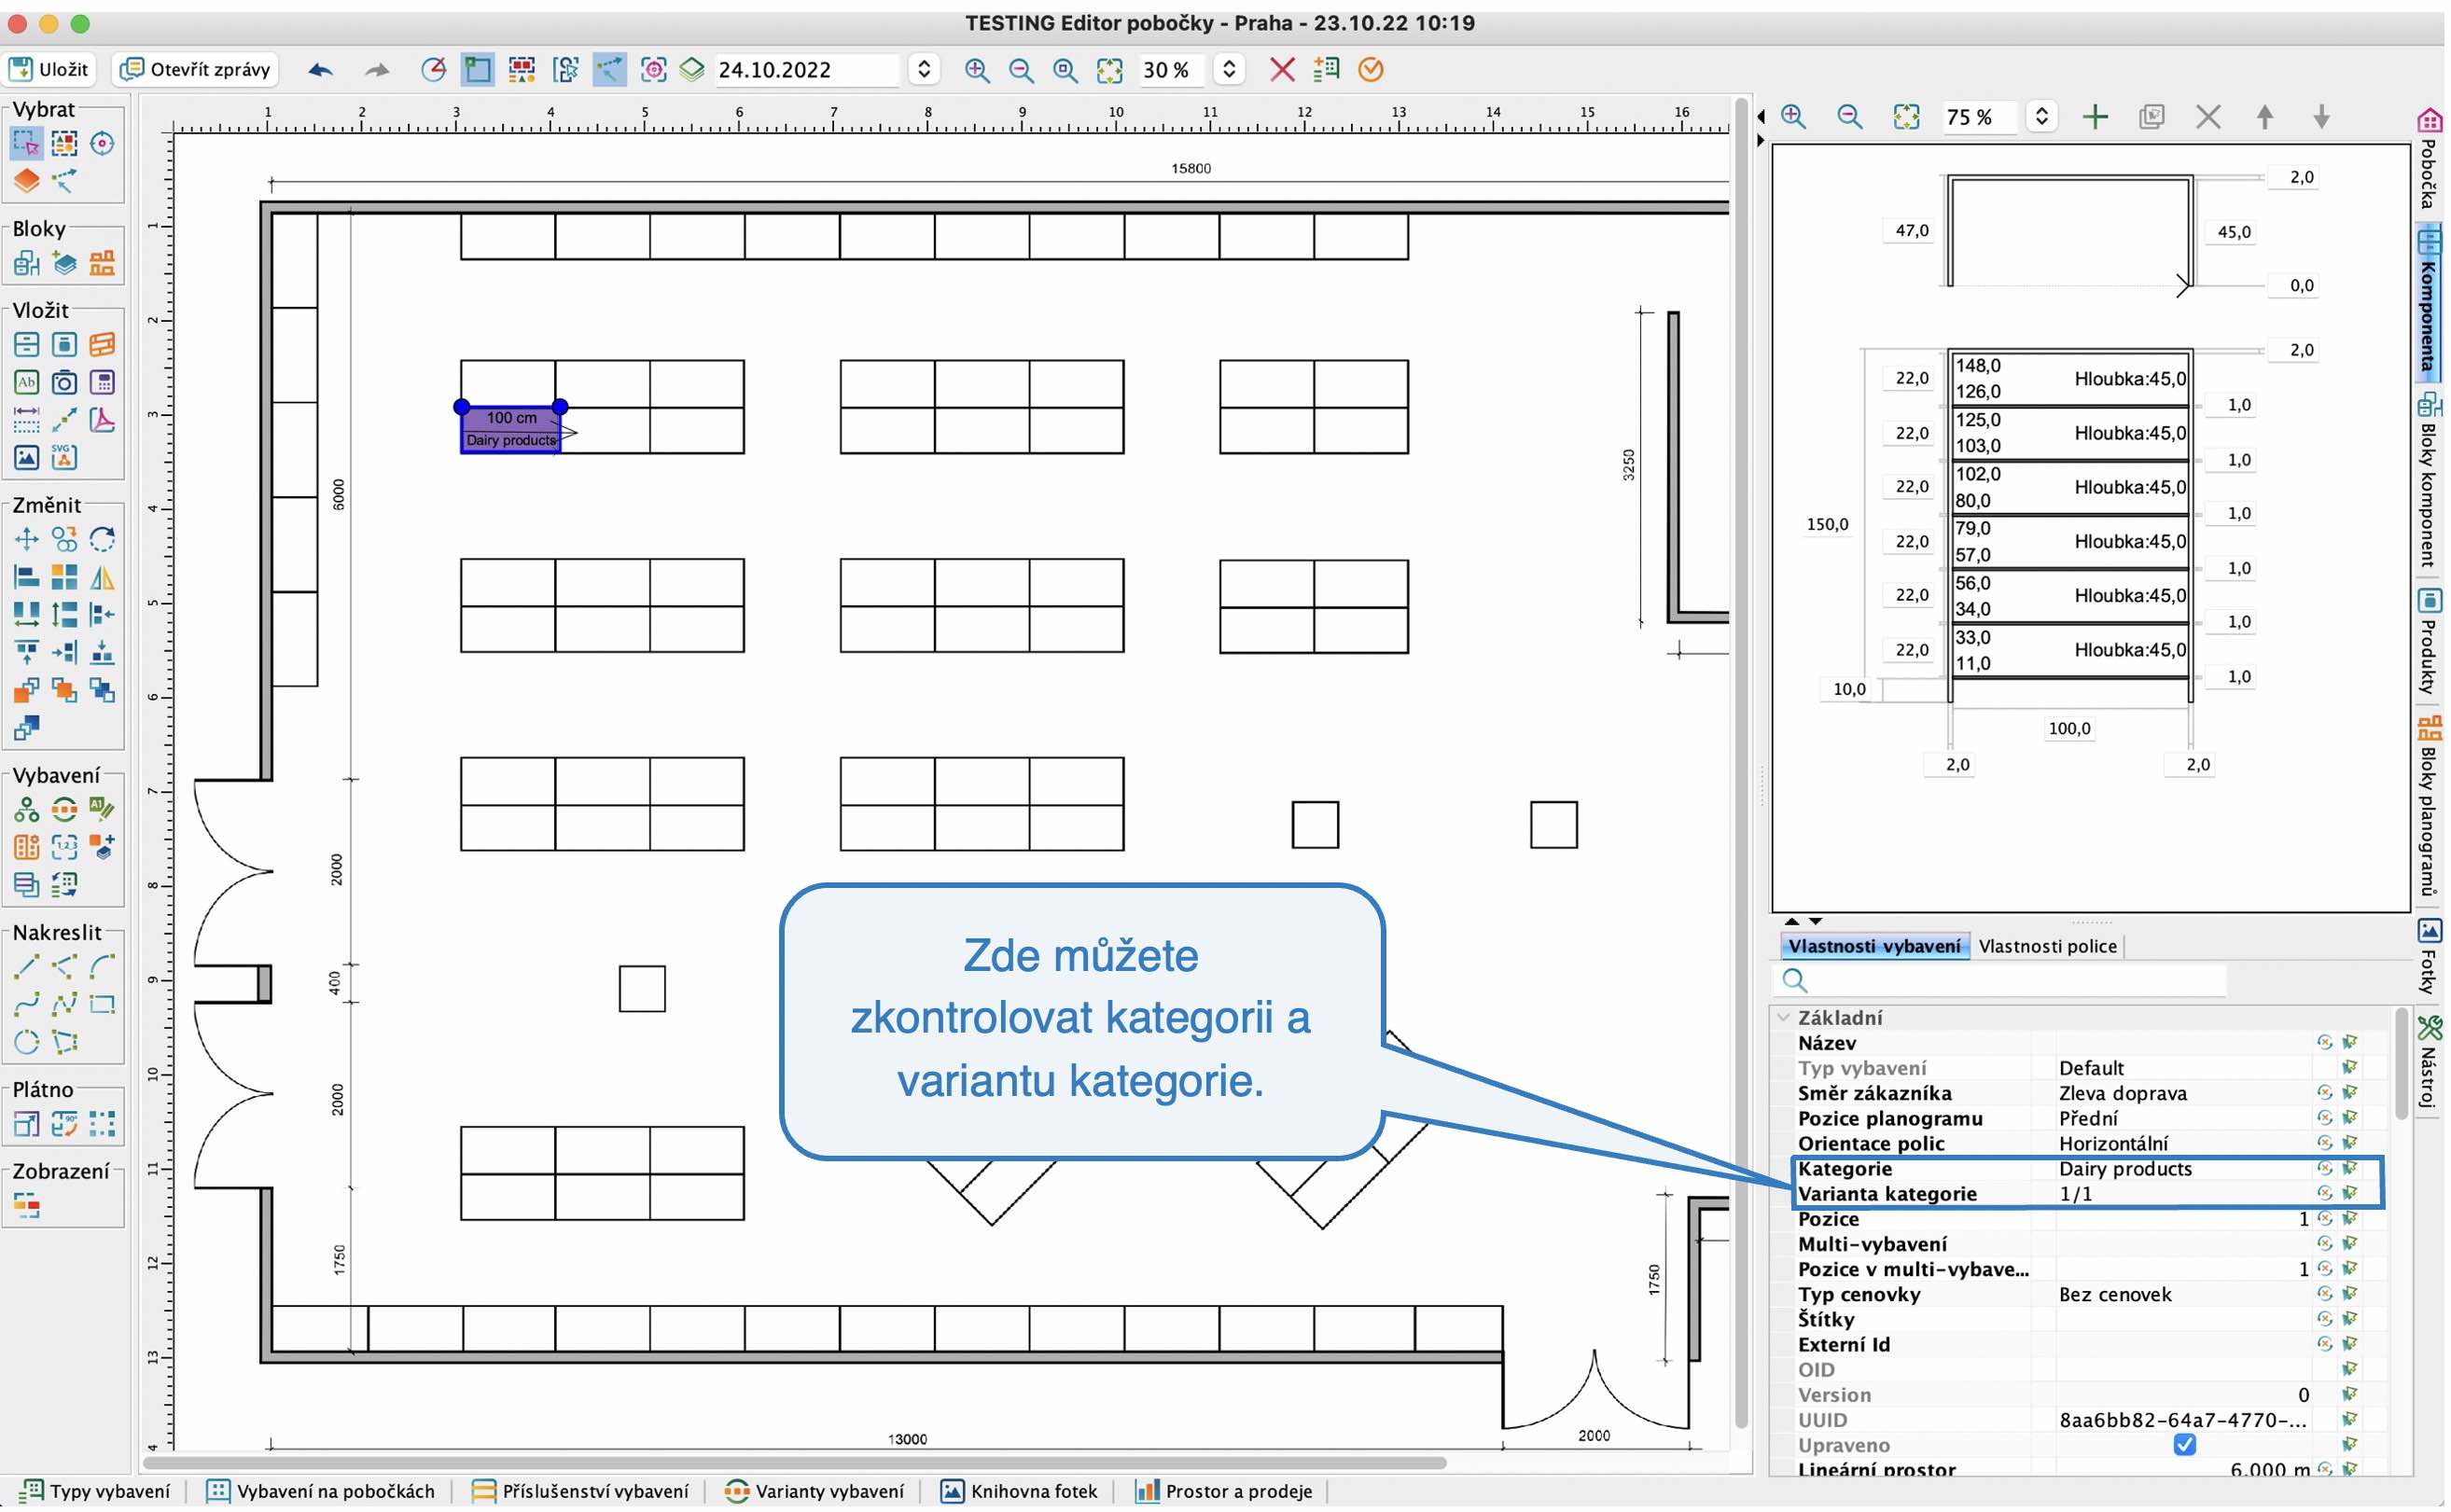Screen dimensions: 2451x1512
Task: Undo with the back arrow icon
Action: pyautogui.click(x=320, y=70)
